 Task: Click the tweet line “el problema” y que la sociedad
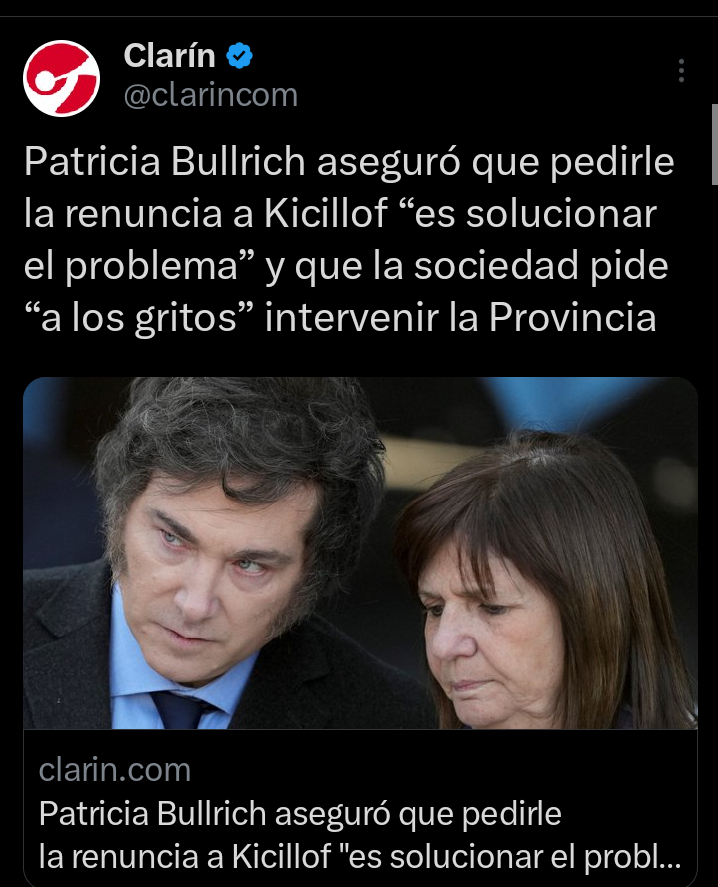tap(346, 265)
